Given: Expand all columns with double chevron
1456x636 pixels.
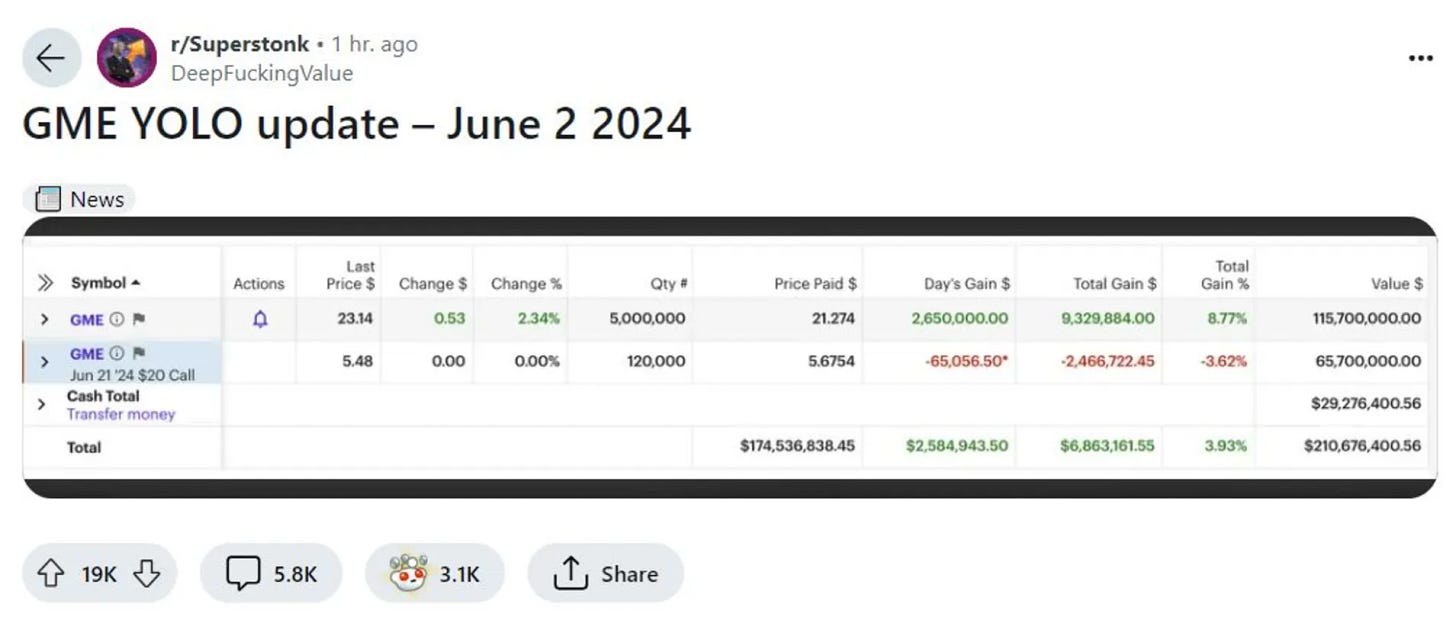Looking at the screenshot, I should click(x=45, y=283).
